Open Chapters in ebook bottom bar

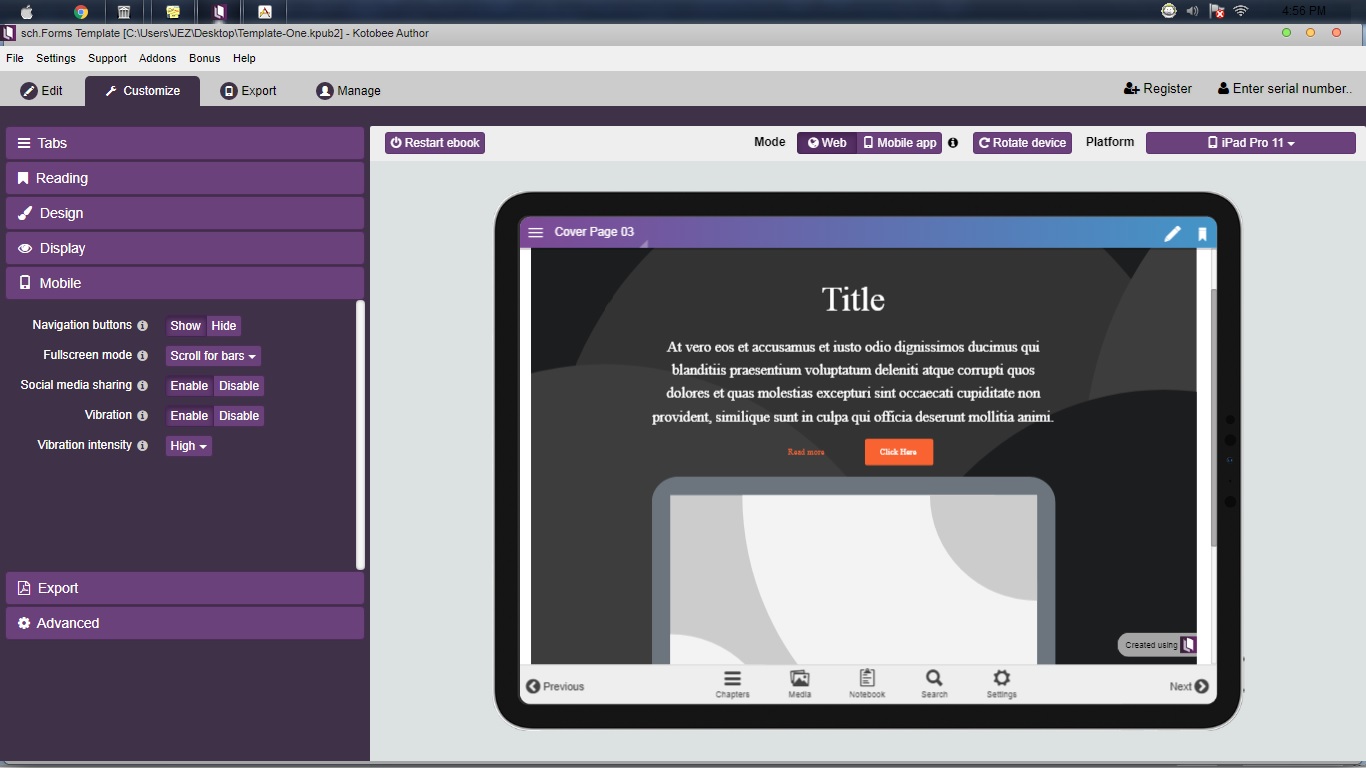click(733, 684)
